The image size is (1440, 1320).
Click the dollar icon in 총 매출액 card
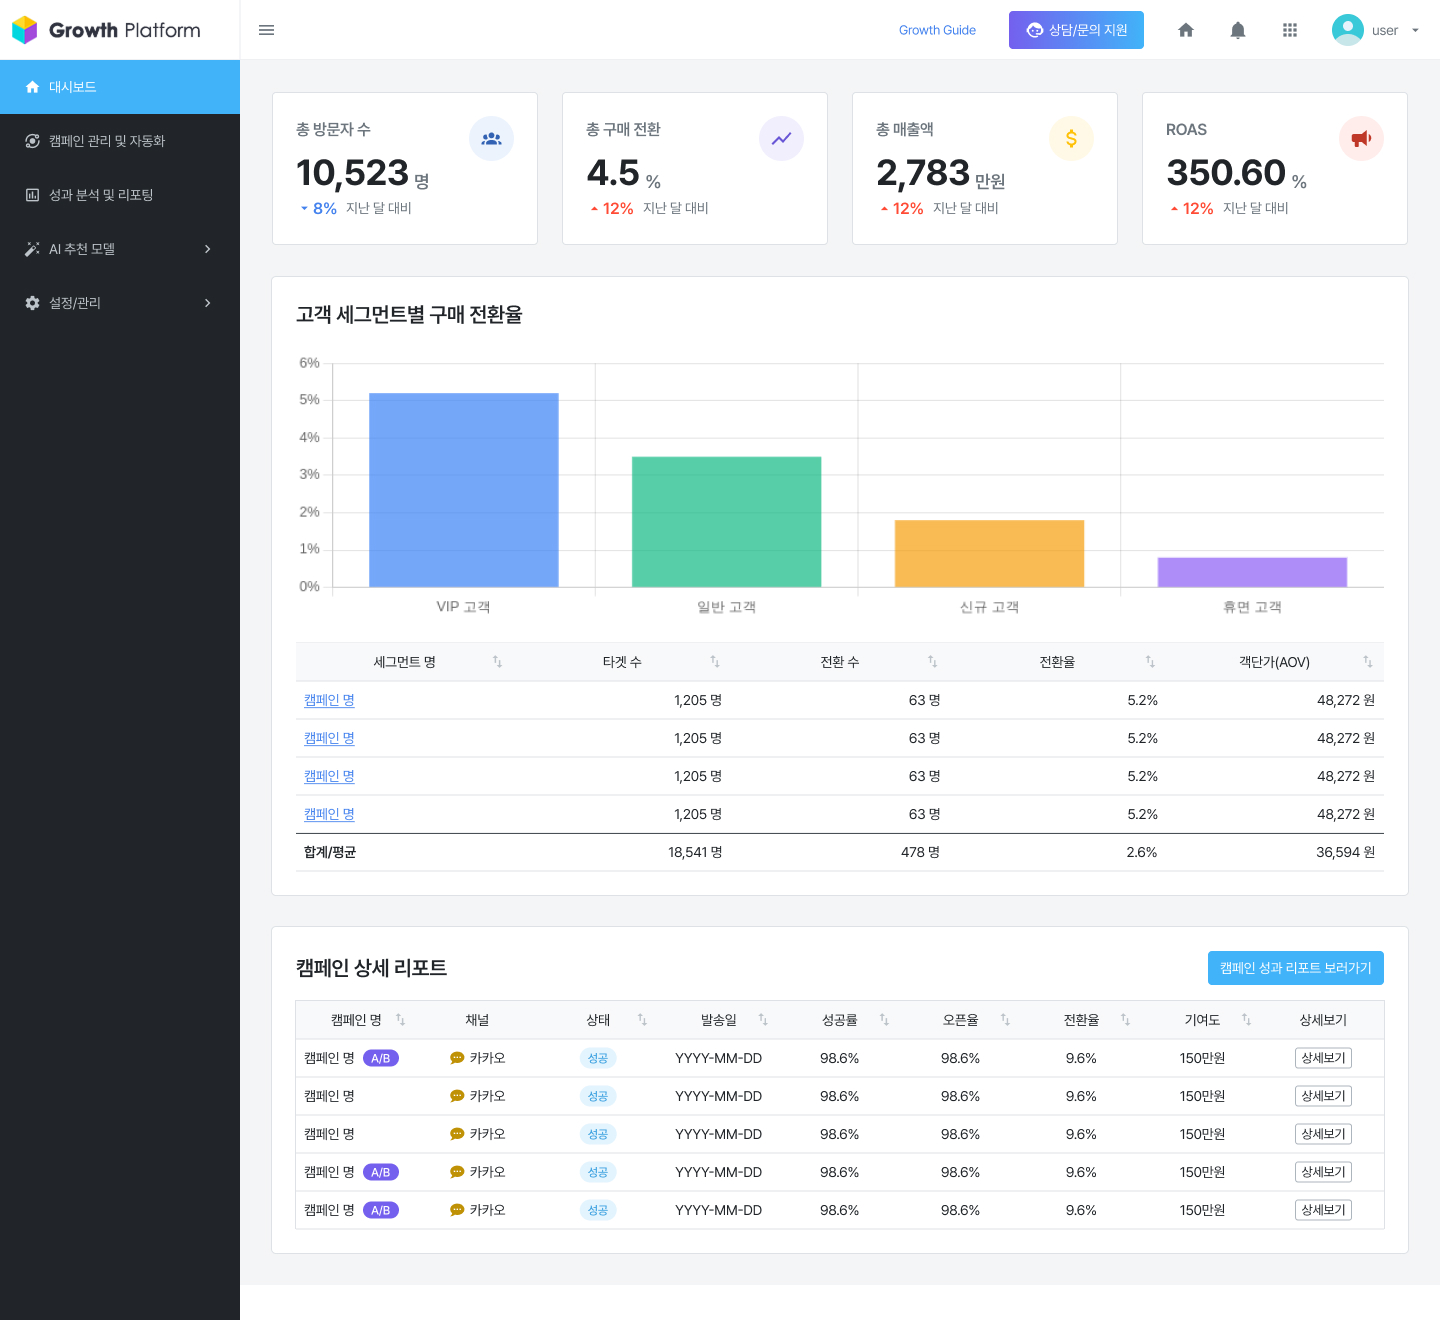tap(1071, 139)
